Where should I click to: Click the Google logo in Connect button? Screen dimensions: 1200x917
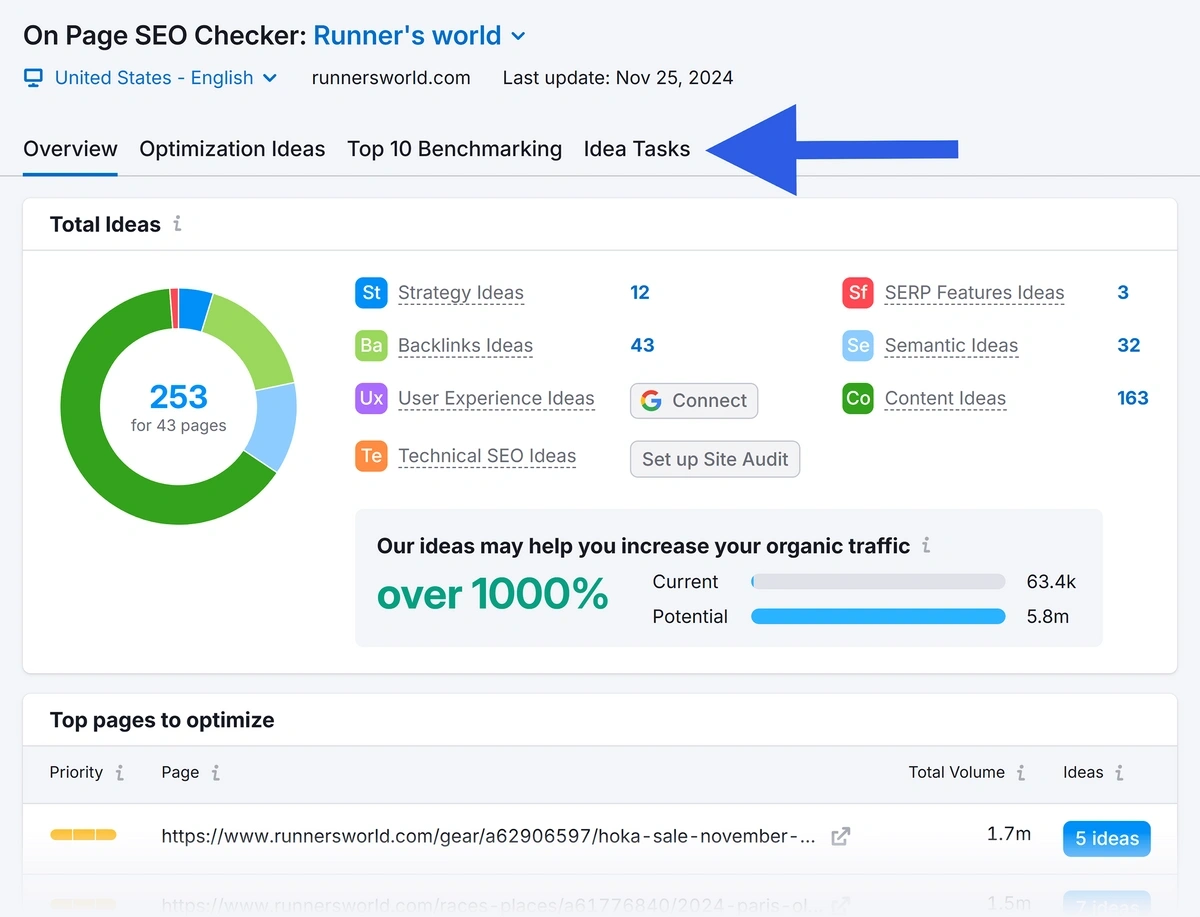(651, 401)
